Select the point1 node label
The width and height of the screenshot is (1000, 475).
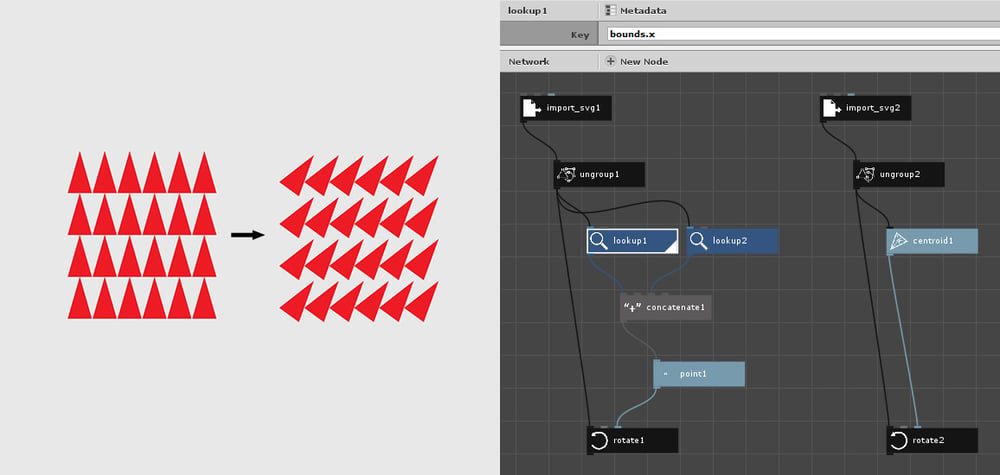tap(693, 374)
